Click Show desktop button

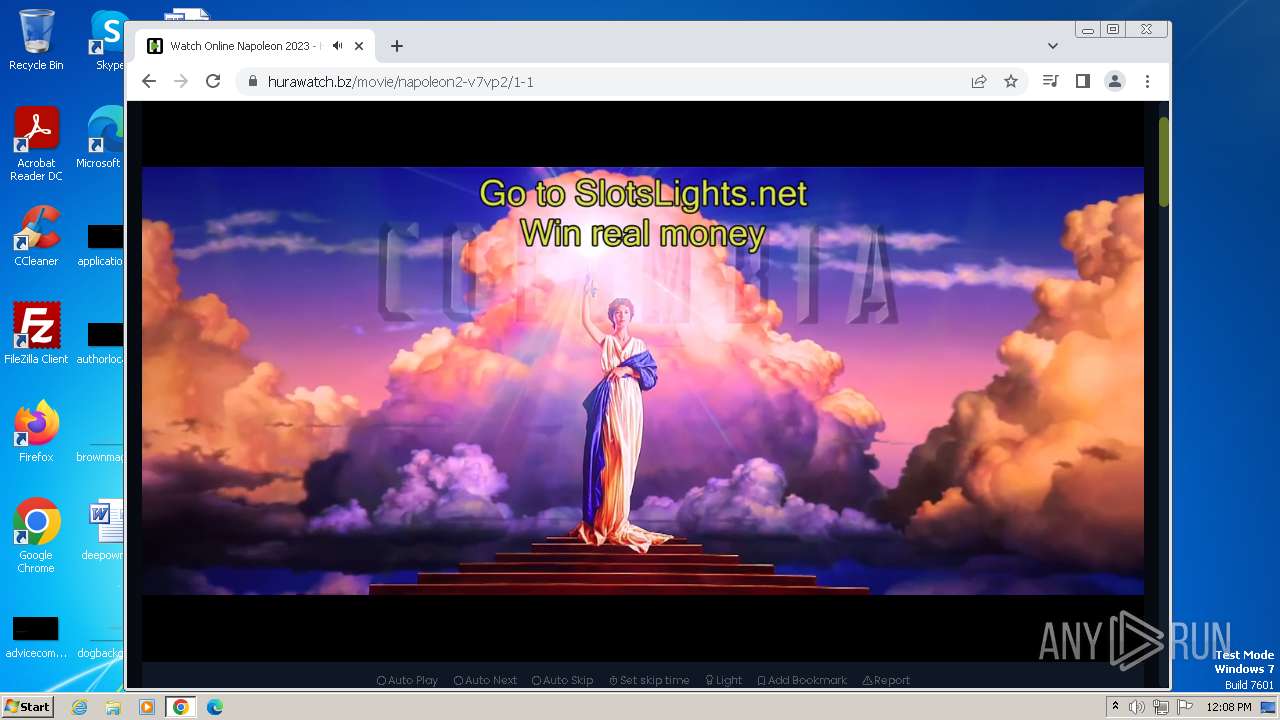click(1269, 707)
